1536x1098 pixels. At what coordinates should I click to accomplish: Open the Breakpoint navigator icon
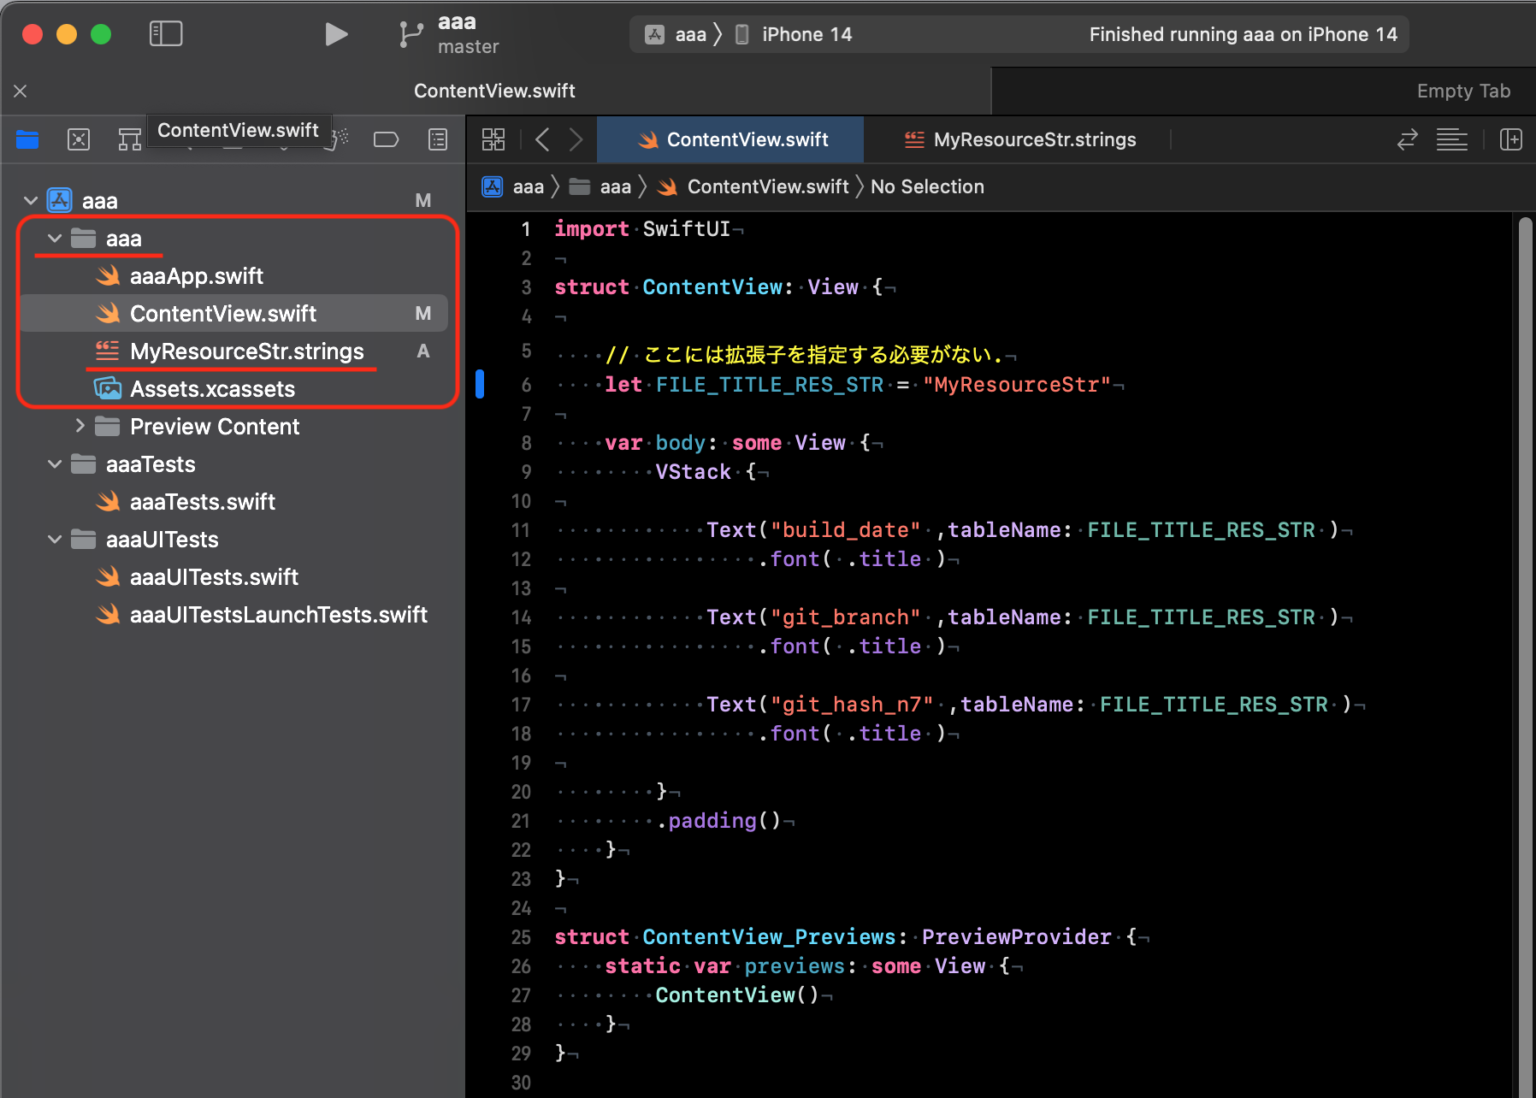[x=386, y=140]
